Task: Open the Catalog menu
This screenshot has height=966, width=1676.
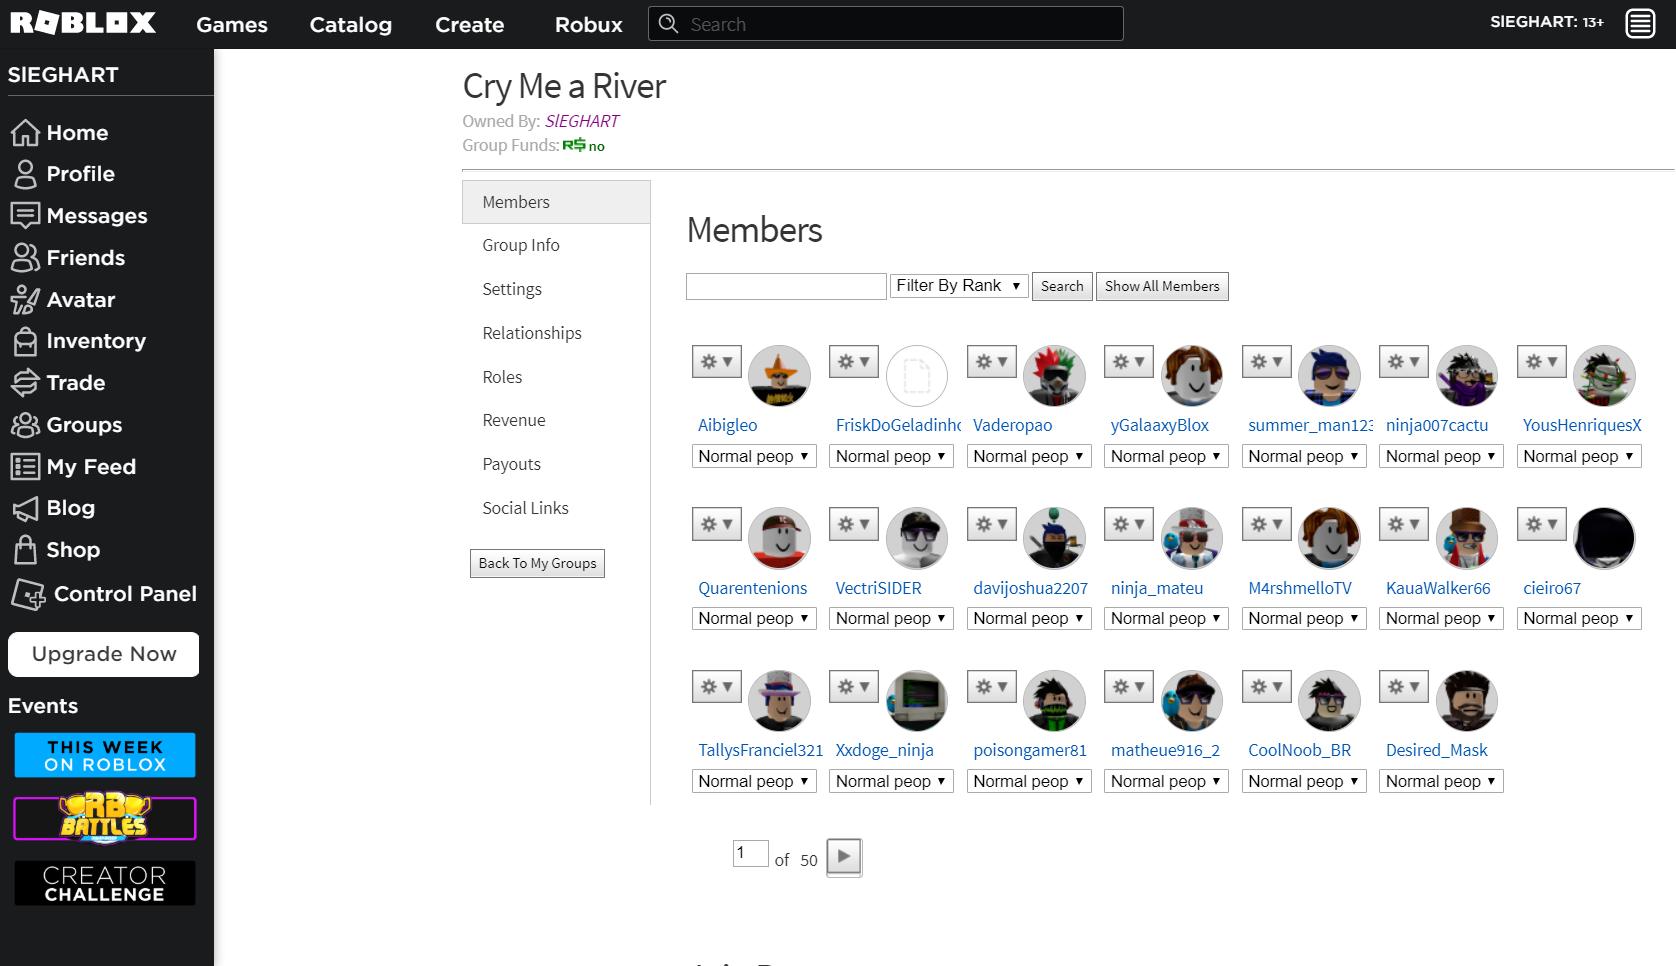Action: [351, 25]
